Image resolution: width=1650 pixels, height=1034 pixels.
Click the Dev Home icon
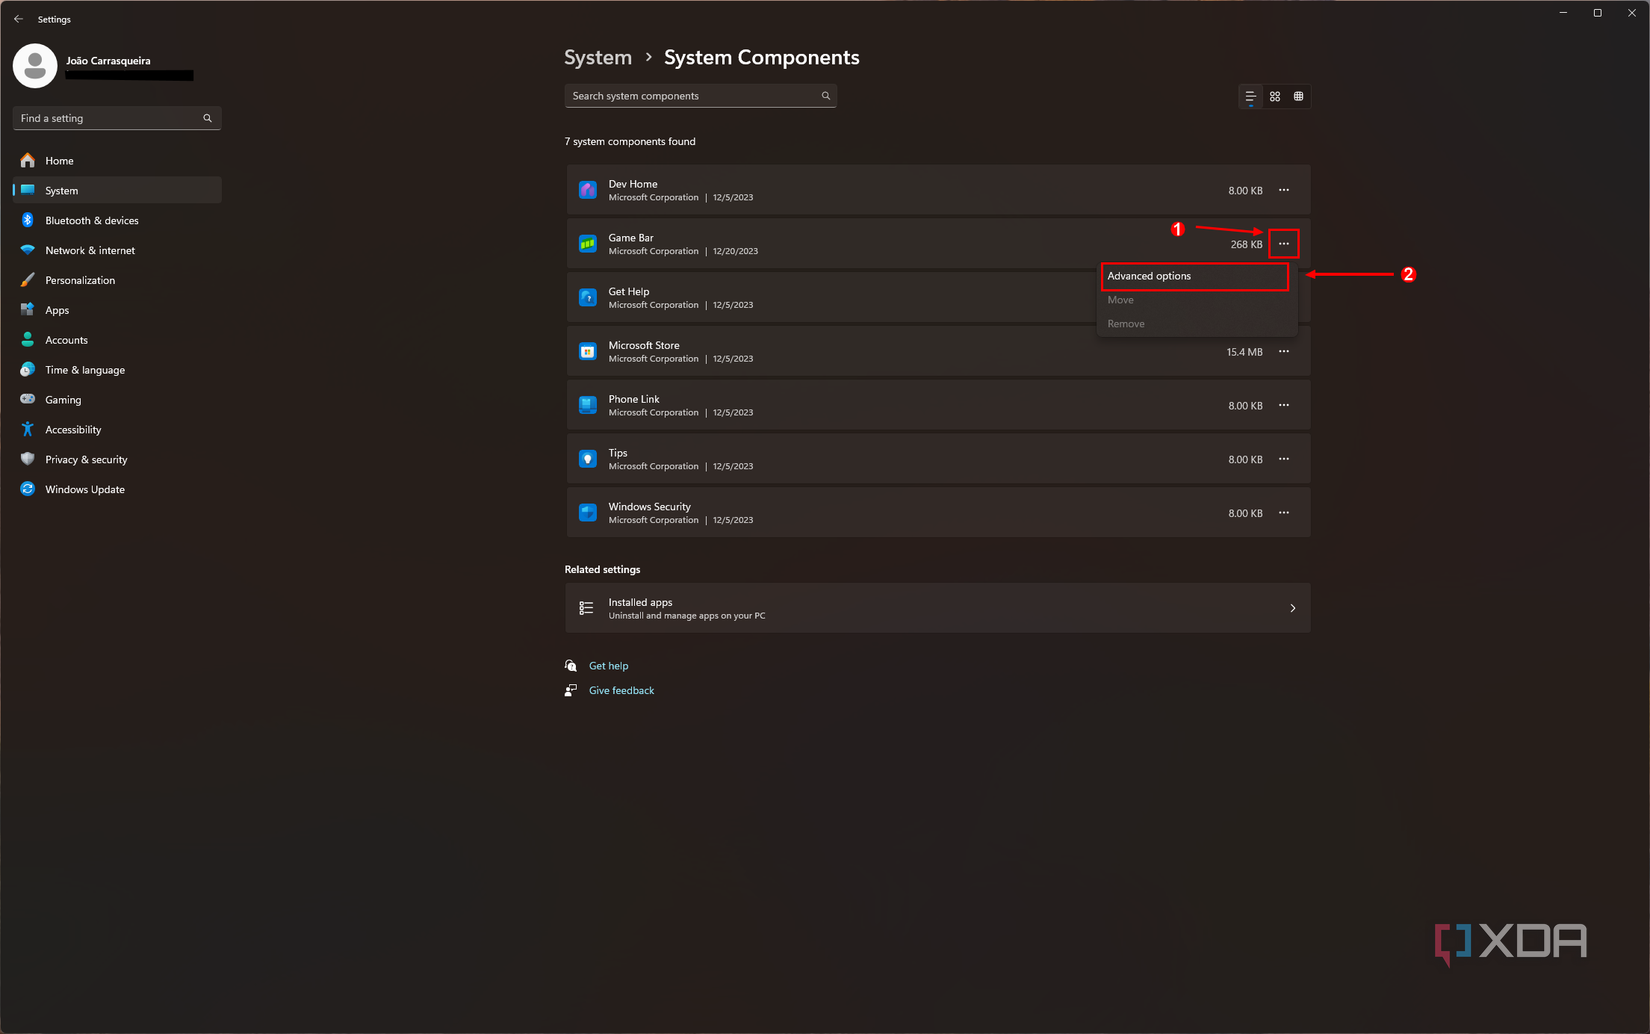click(x=587, y=189)
